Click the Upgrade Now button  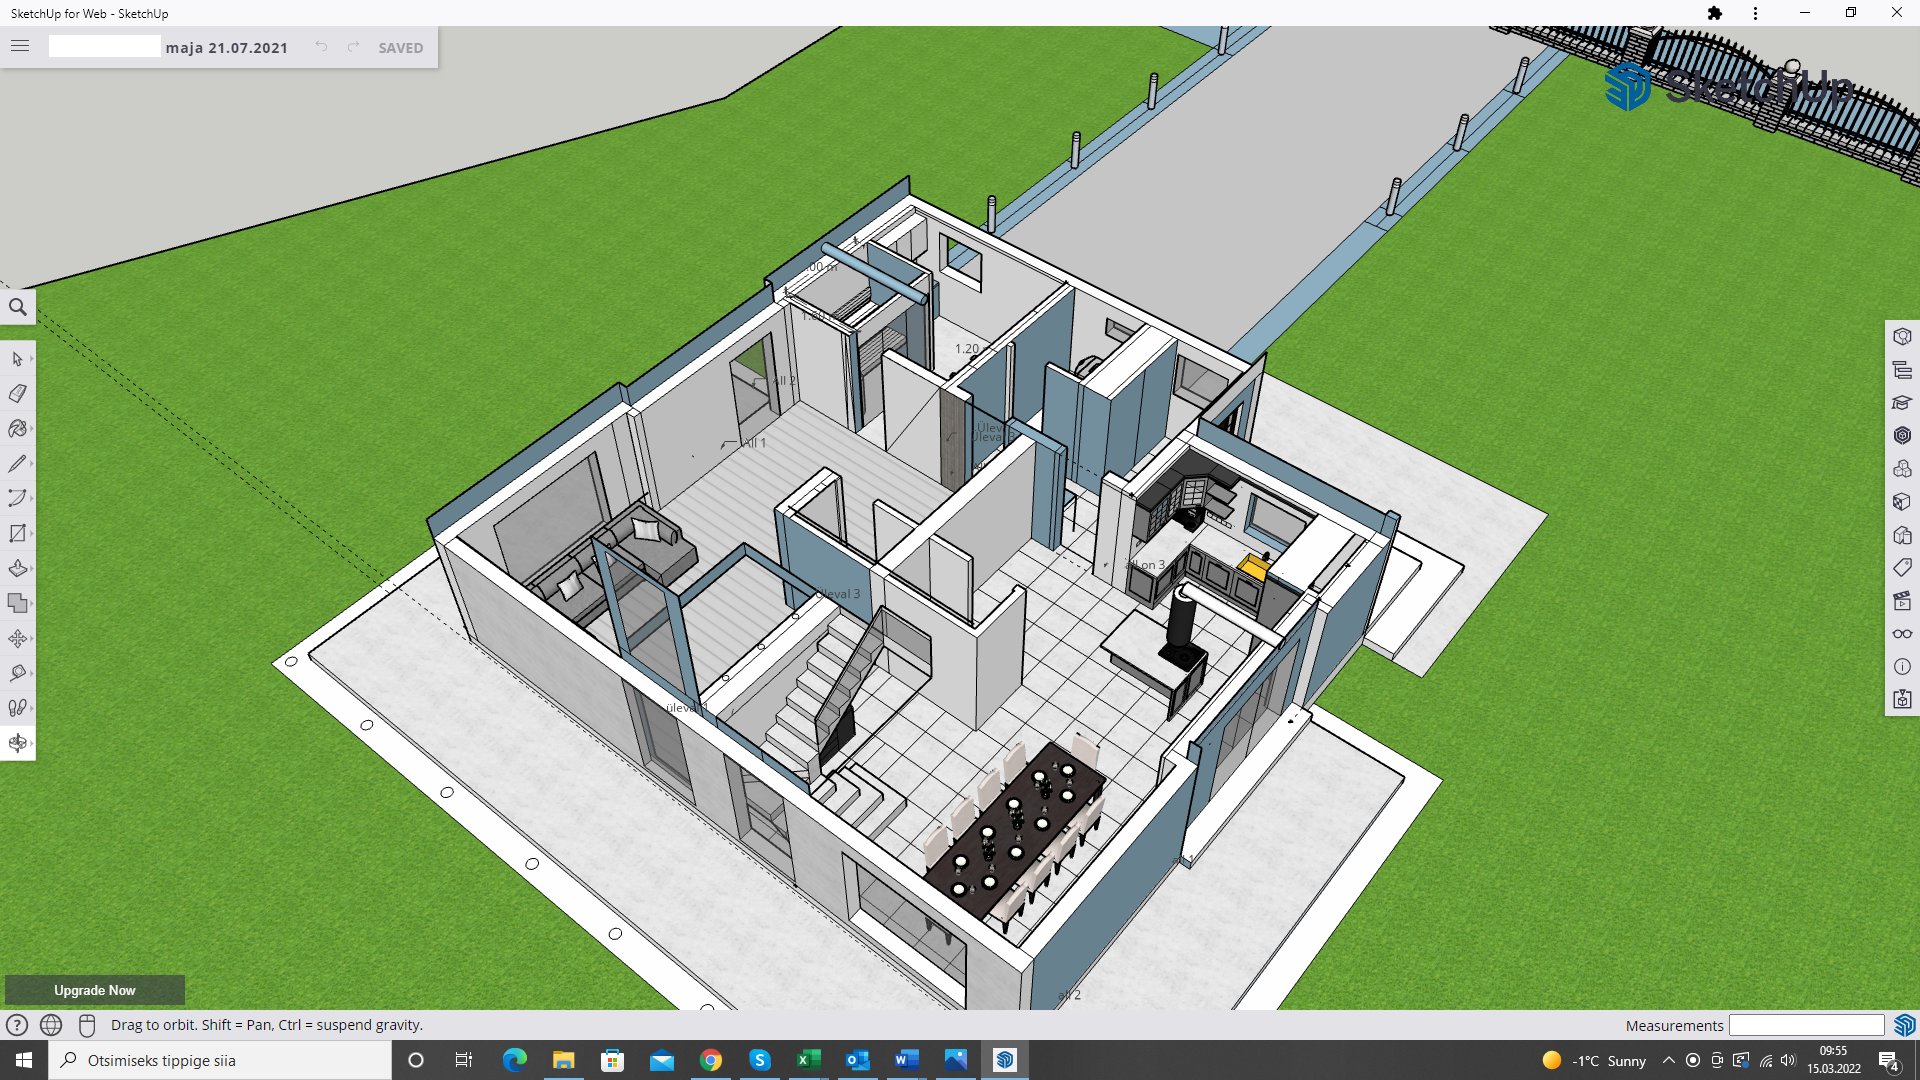[94, 990]
